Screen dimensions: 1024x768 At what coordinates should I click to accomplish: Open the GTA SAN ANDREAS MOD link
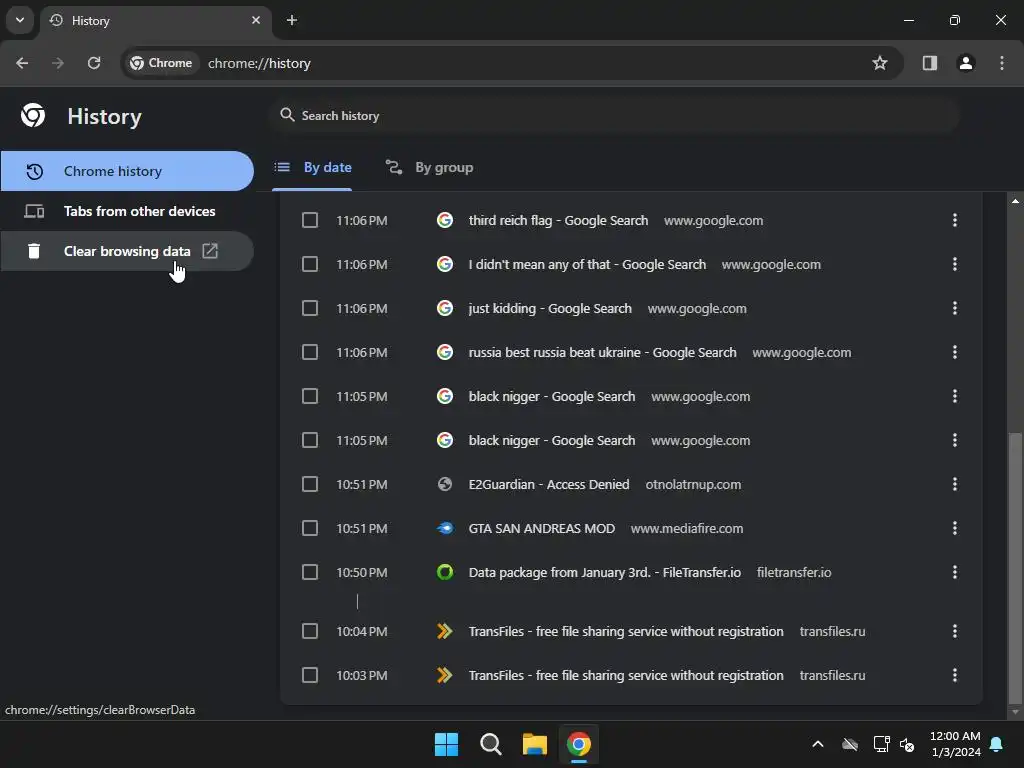coord(541,528)
